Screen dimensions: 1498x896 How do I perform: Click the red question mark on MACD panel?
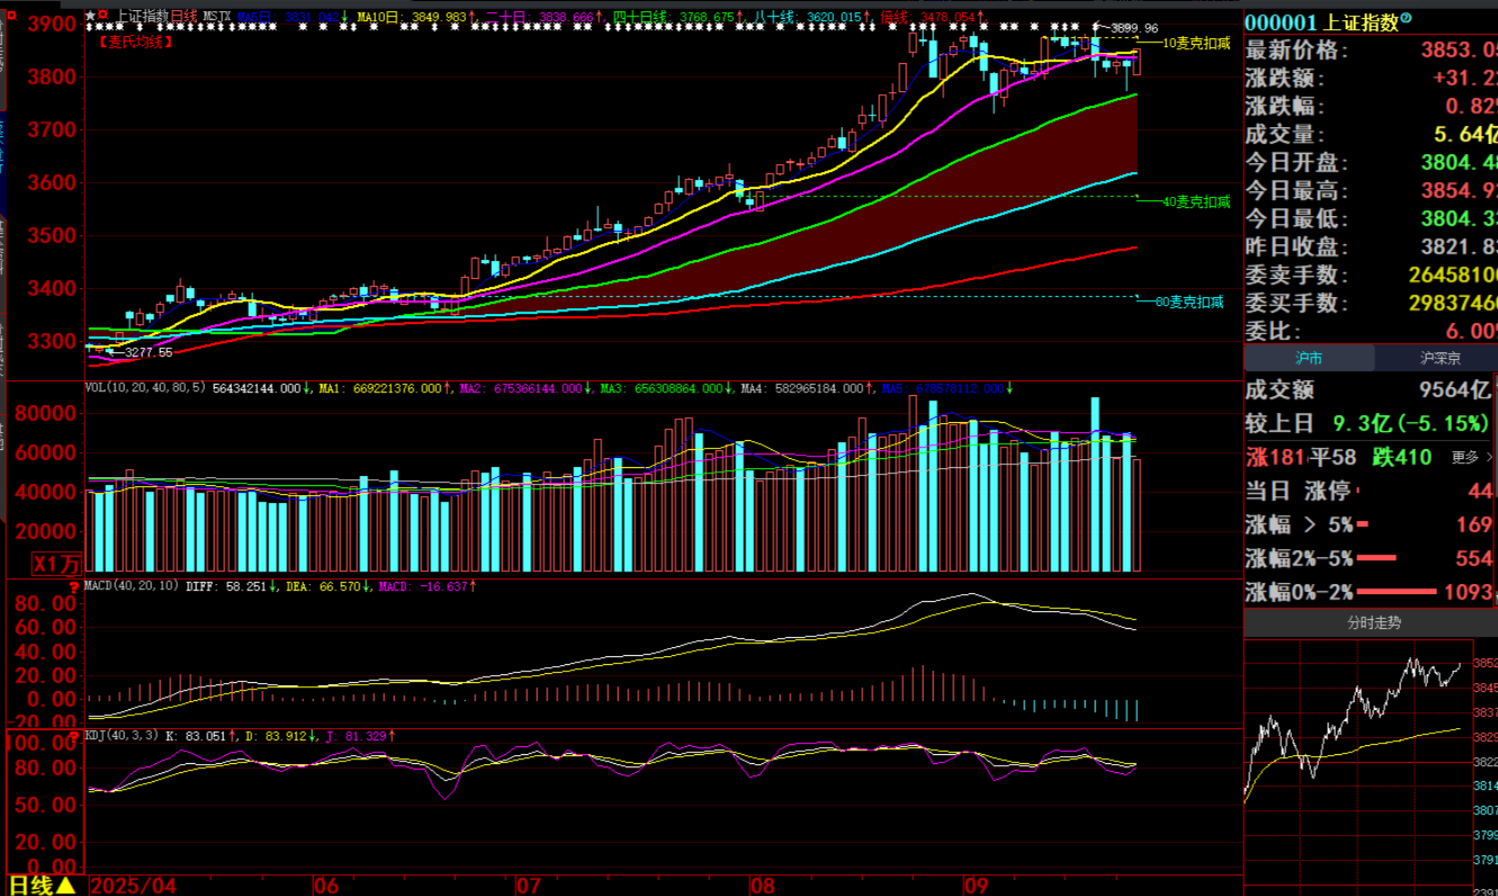pyautogui.click(x=73, y=587)
